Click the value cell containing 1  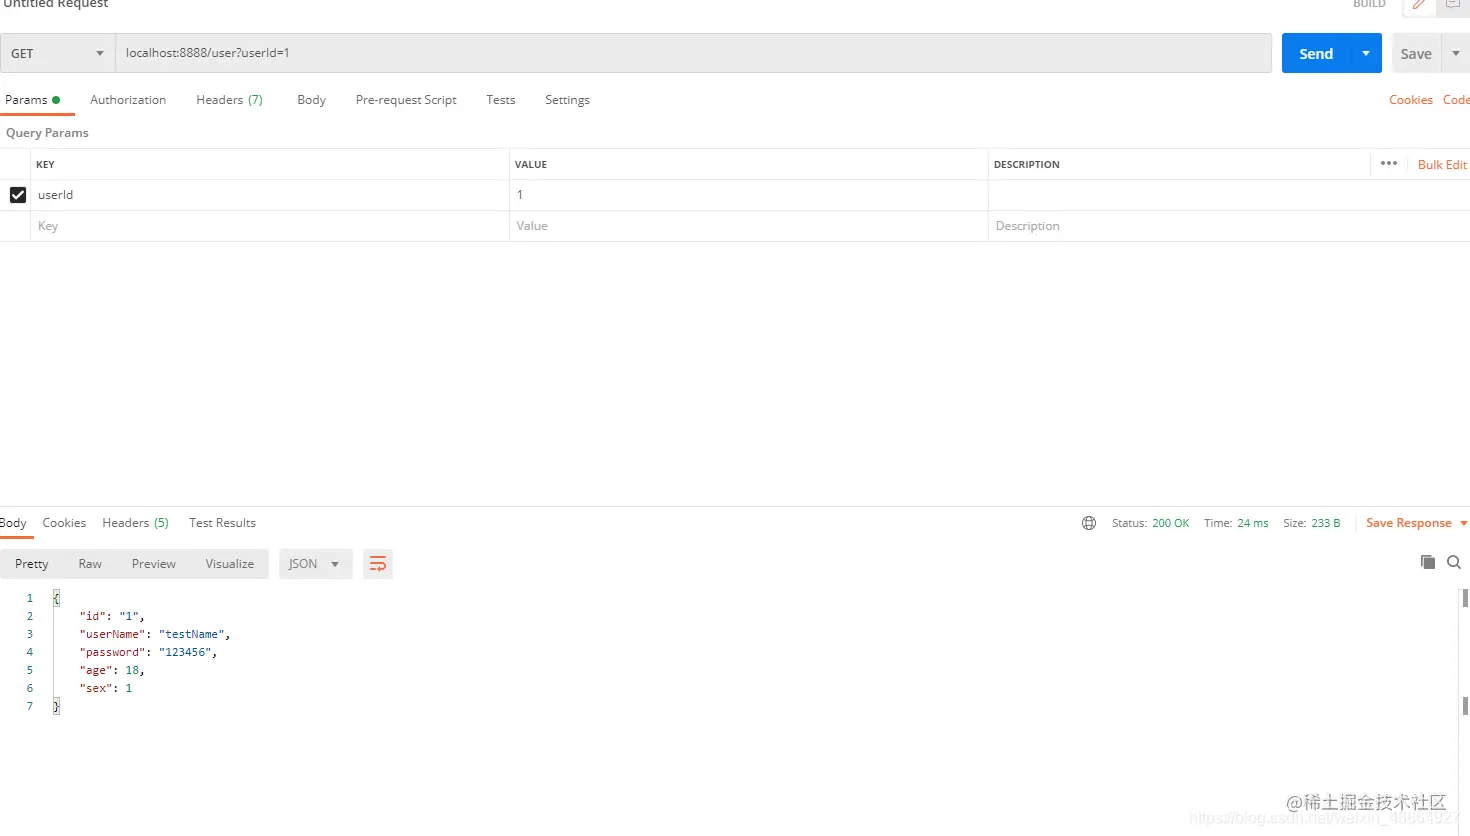click(x=748, y=195)
